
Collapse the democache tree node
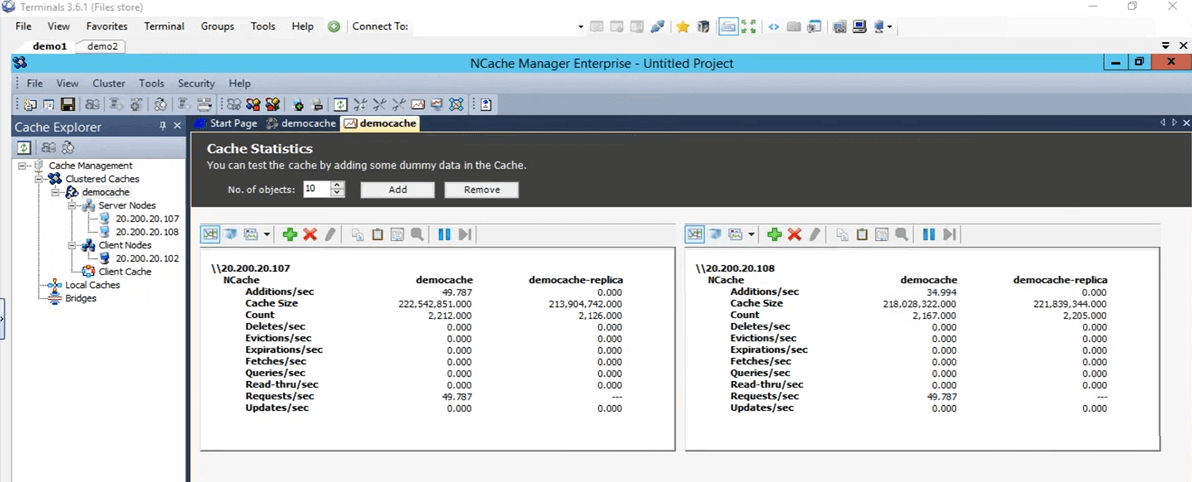point(55,192)
